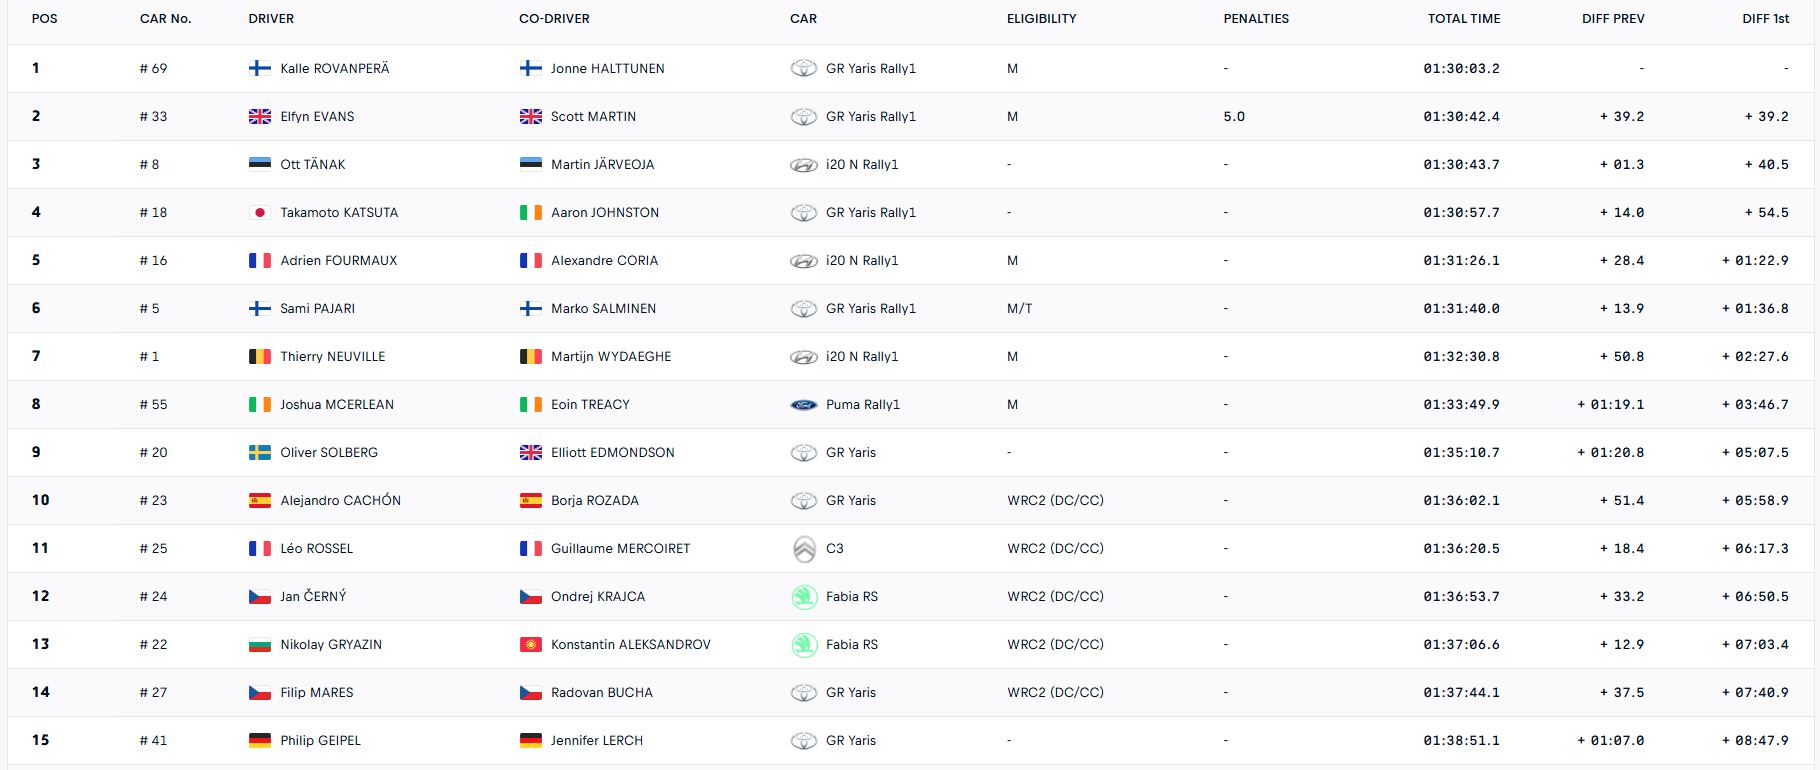The image size is (1820, 770).
Task: Select driver Sami PAJARI's name
Action: (317, 309)
